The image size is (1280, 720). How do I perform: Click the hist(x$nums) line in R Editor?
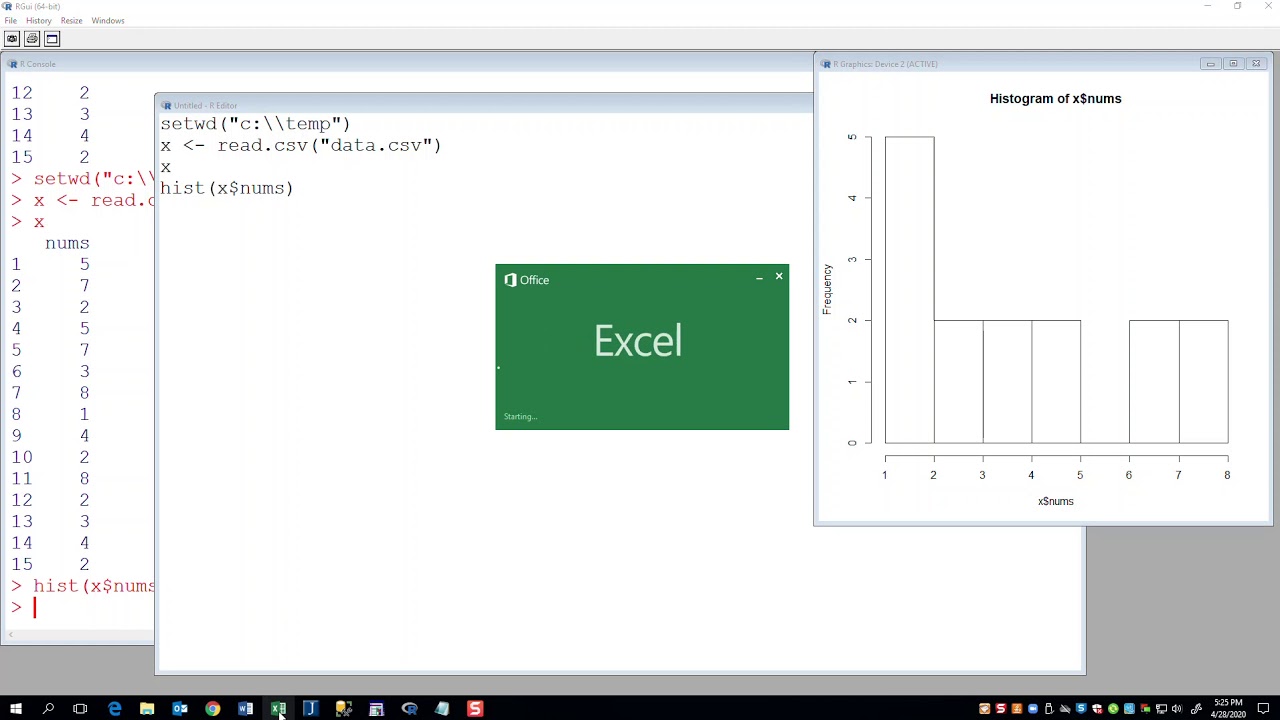(x=226, y=188)
